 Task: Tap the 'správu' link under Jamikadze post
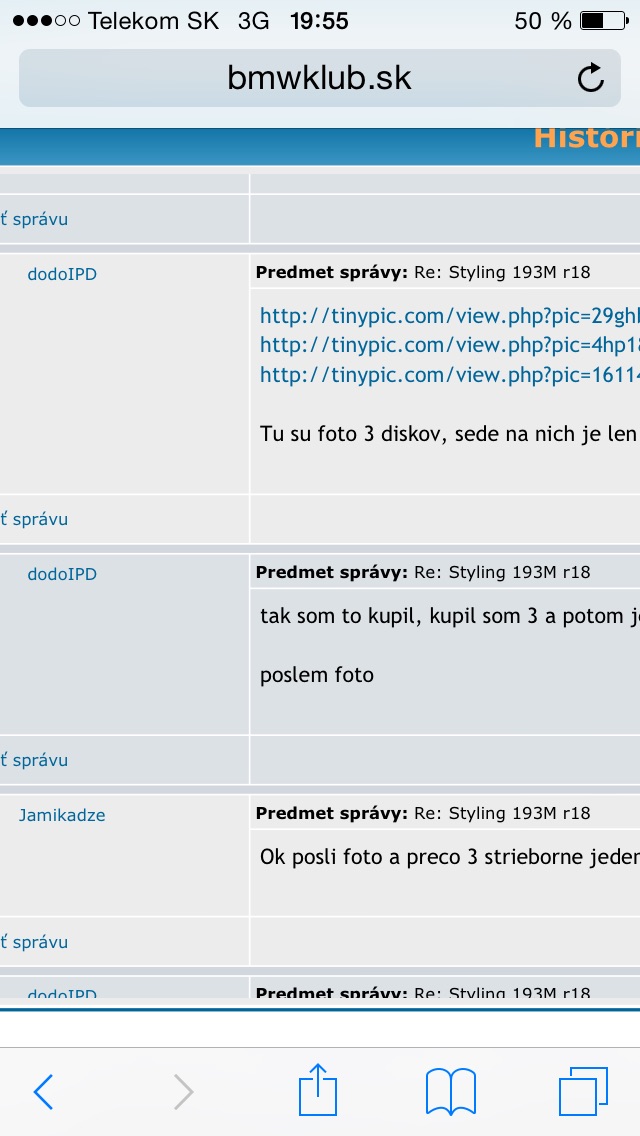[36, 942]
